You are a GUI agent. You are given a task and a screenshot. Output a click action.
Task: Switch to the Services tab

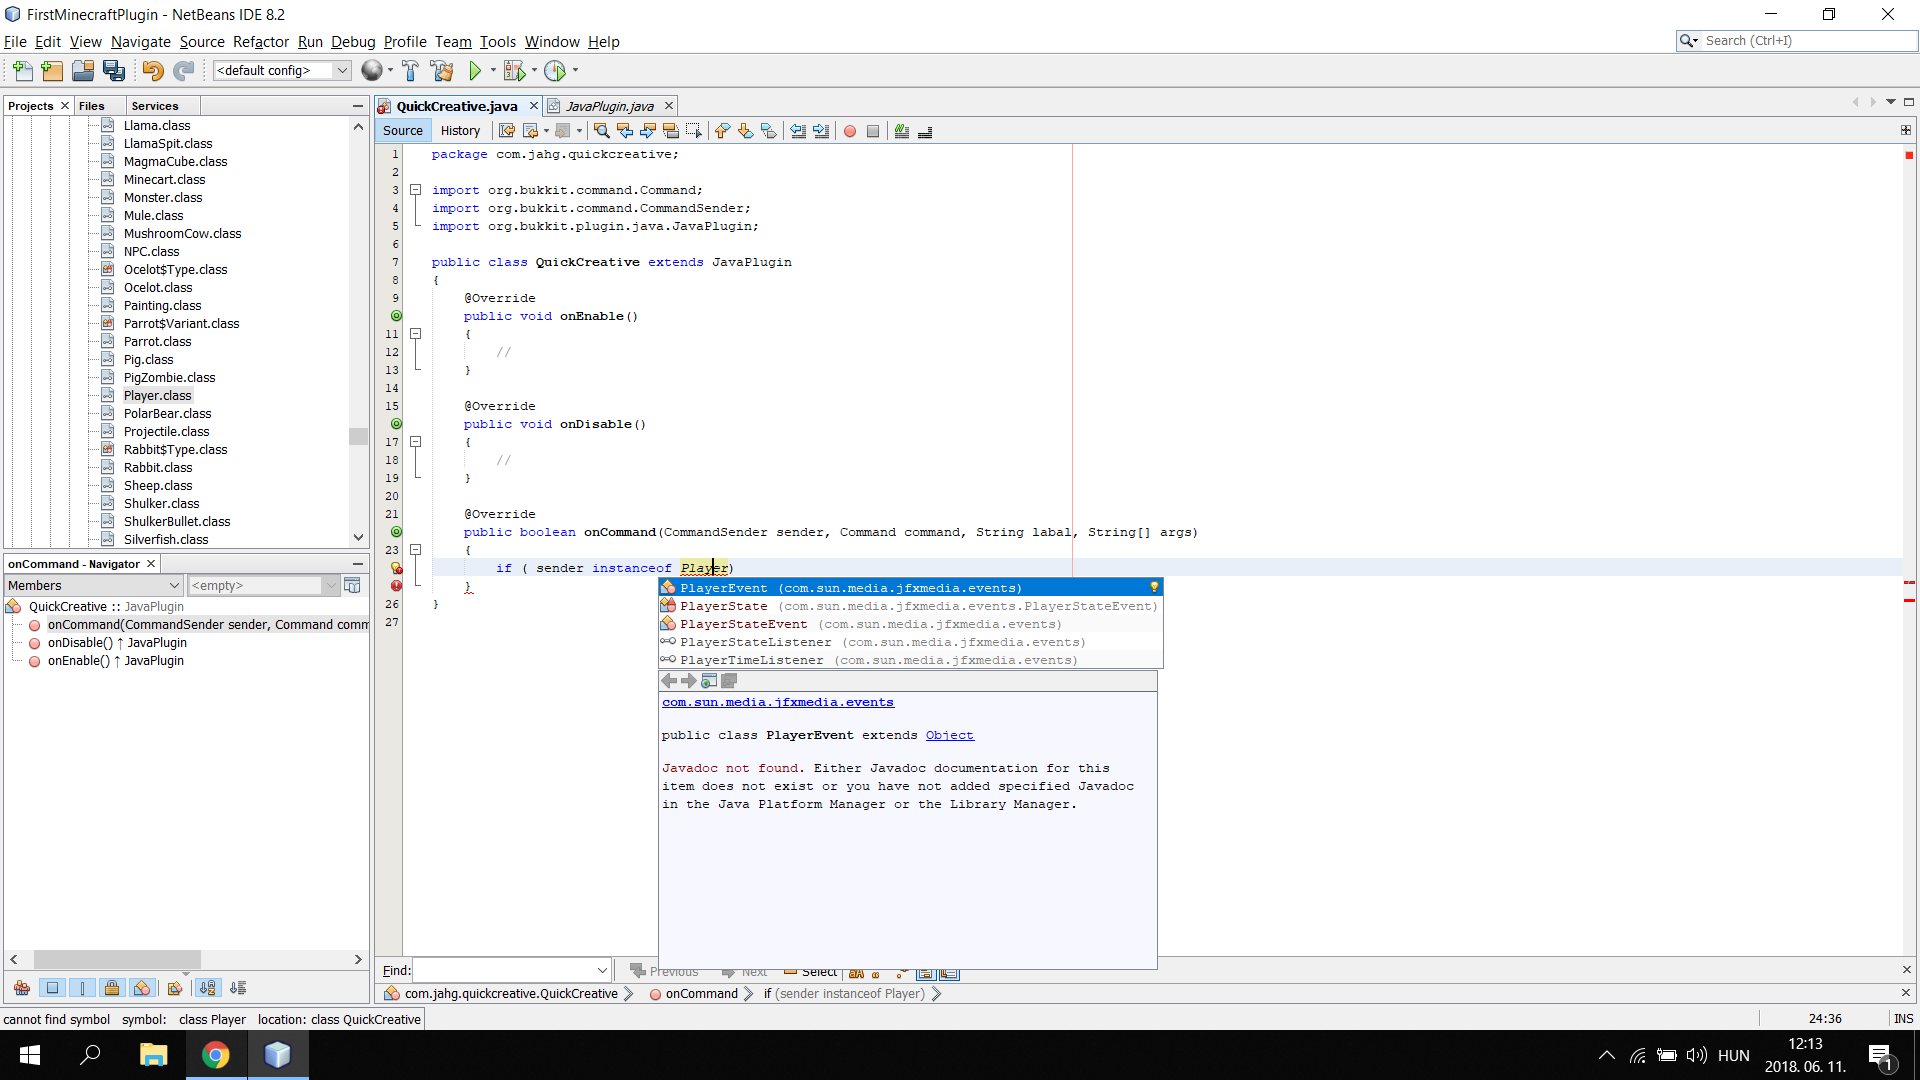[154, 106]
